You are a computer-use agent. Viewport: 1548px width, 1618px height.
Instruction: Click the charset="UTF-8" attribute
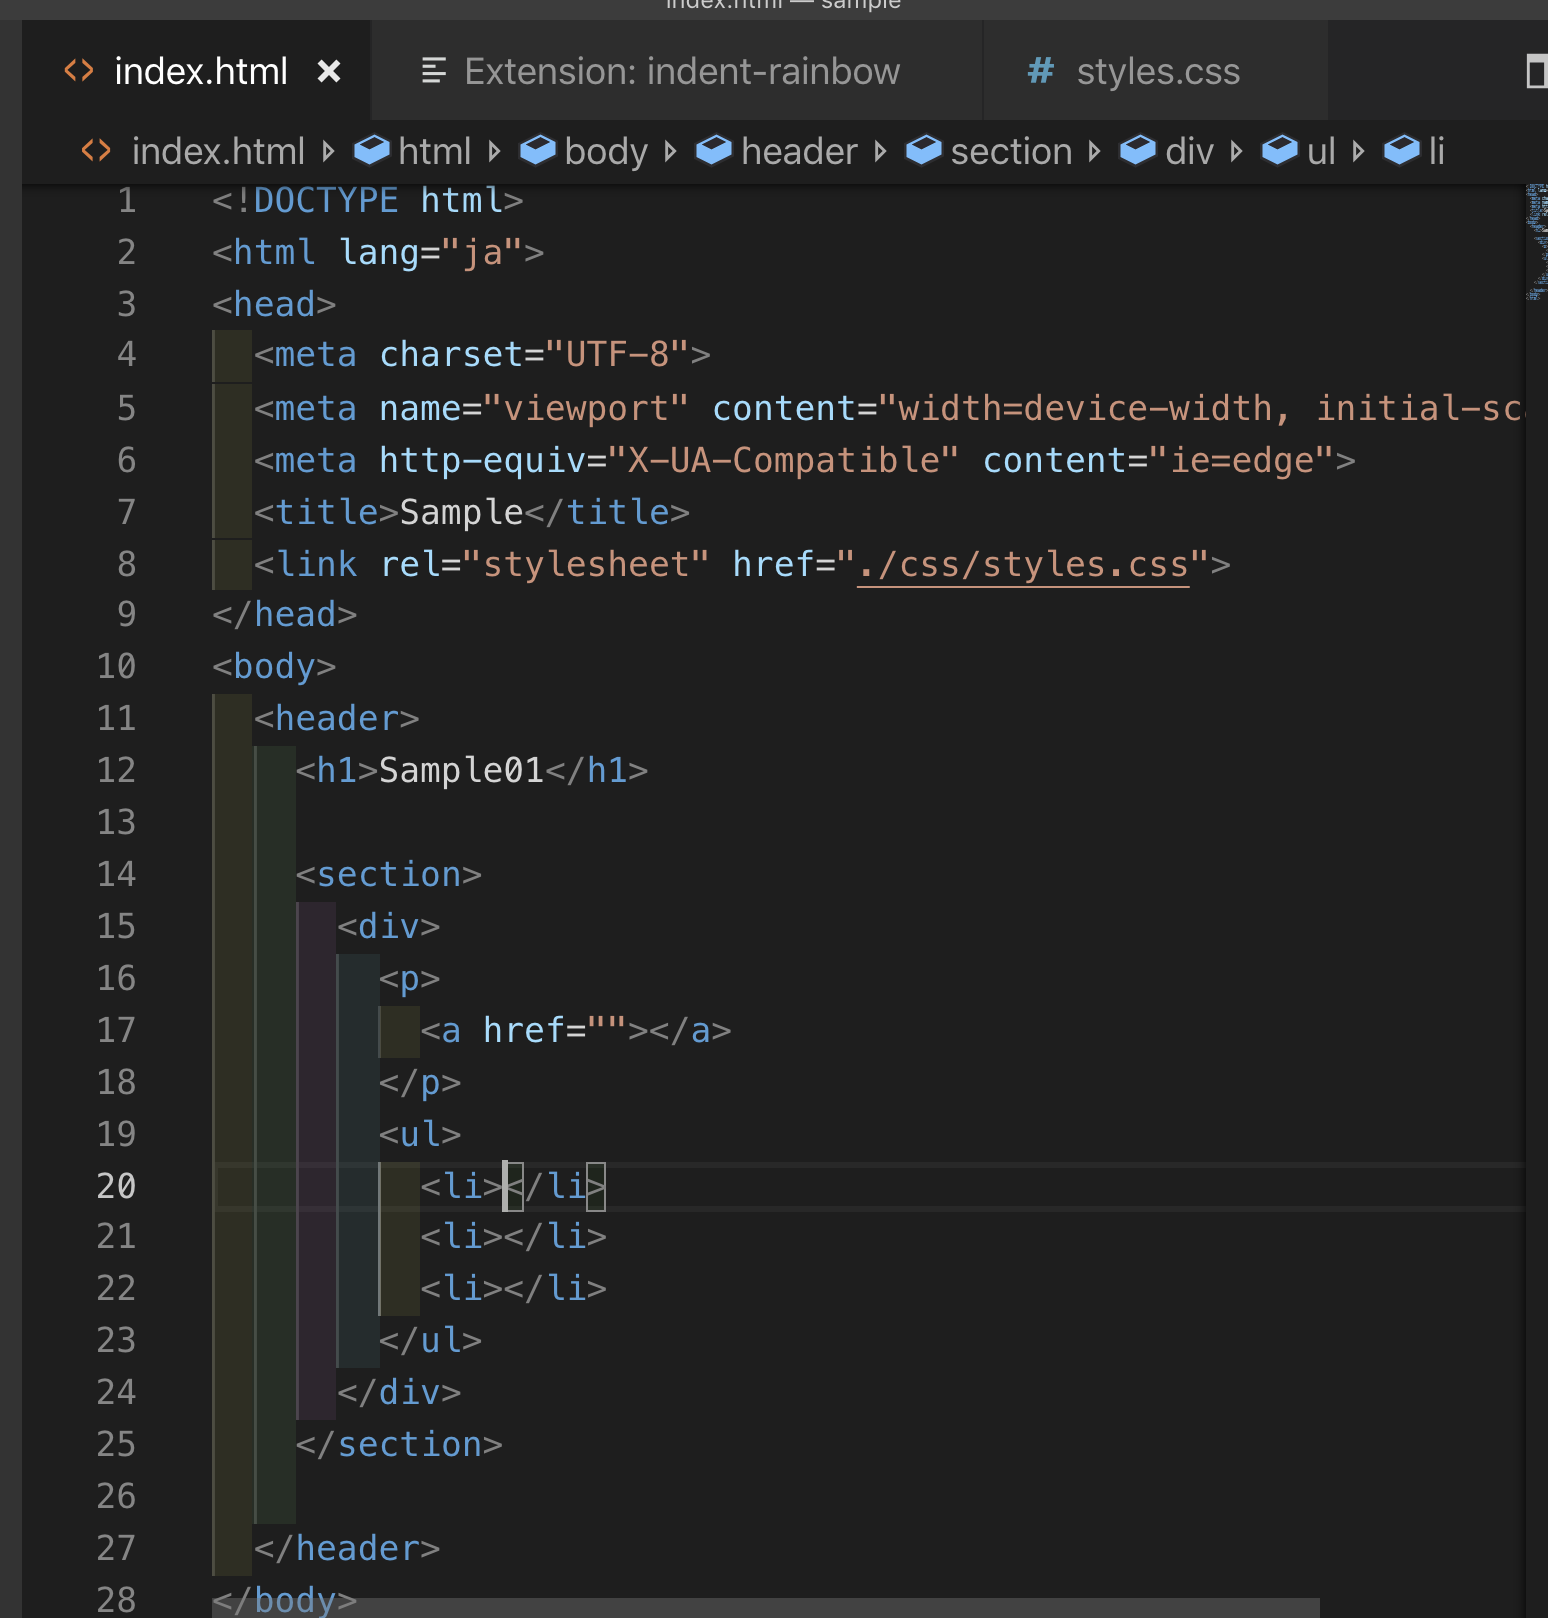(x=534, y=354)
